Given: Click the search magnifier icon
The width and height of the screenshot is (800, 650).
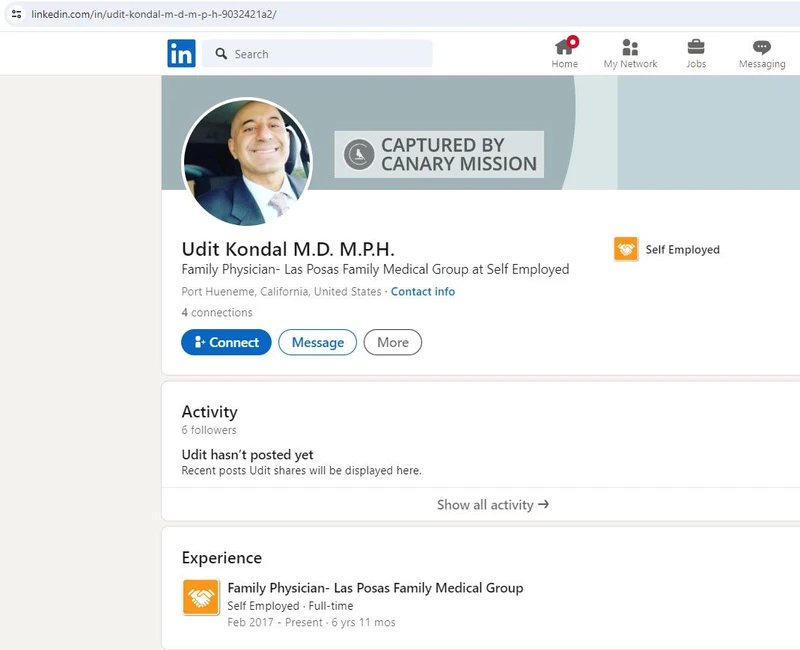Looking at the screenshot, I should point(221,54).
